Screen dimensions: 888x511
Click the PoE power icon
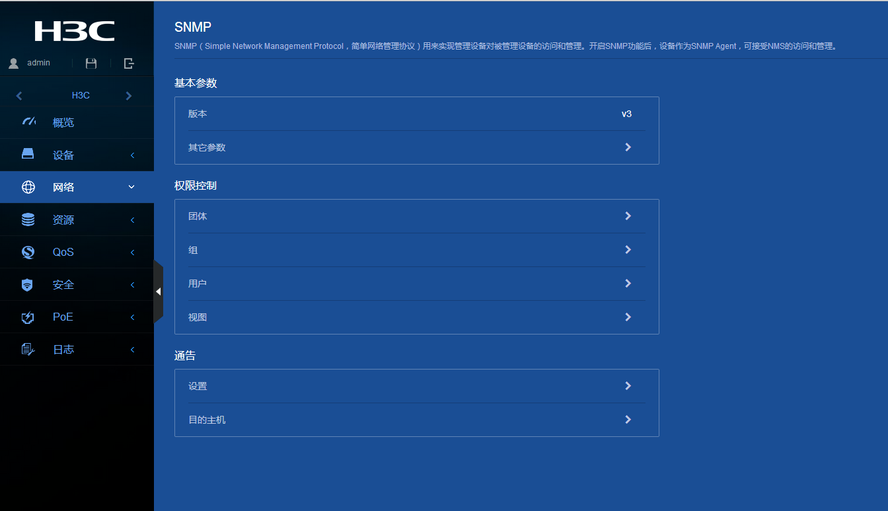point(28,317)
